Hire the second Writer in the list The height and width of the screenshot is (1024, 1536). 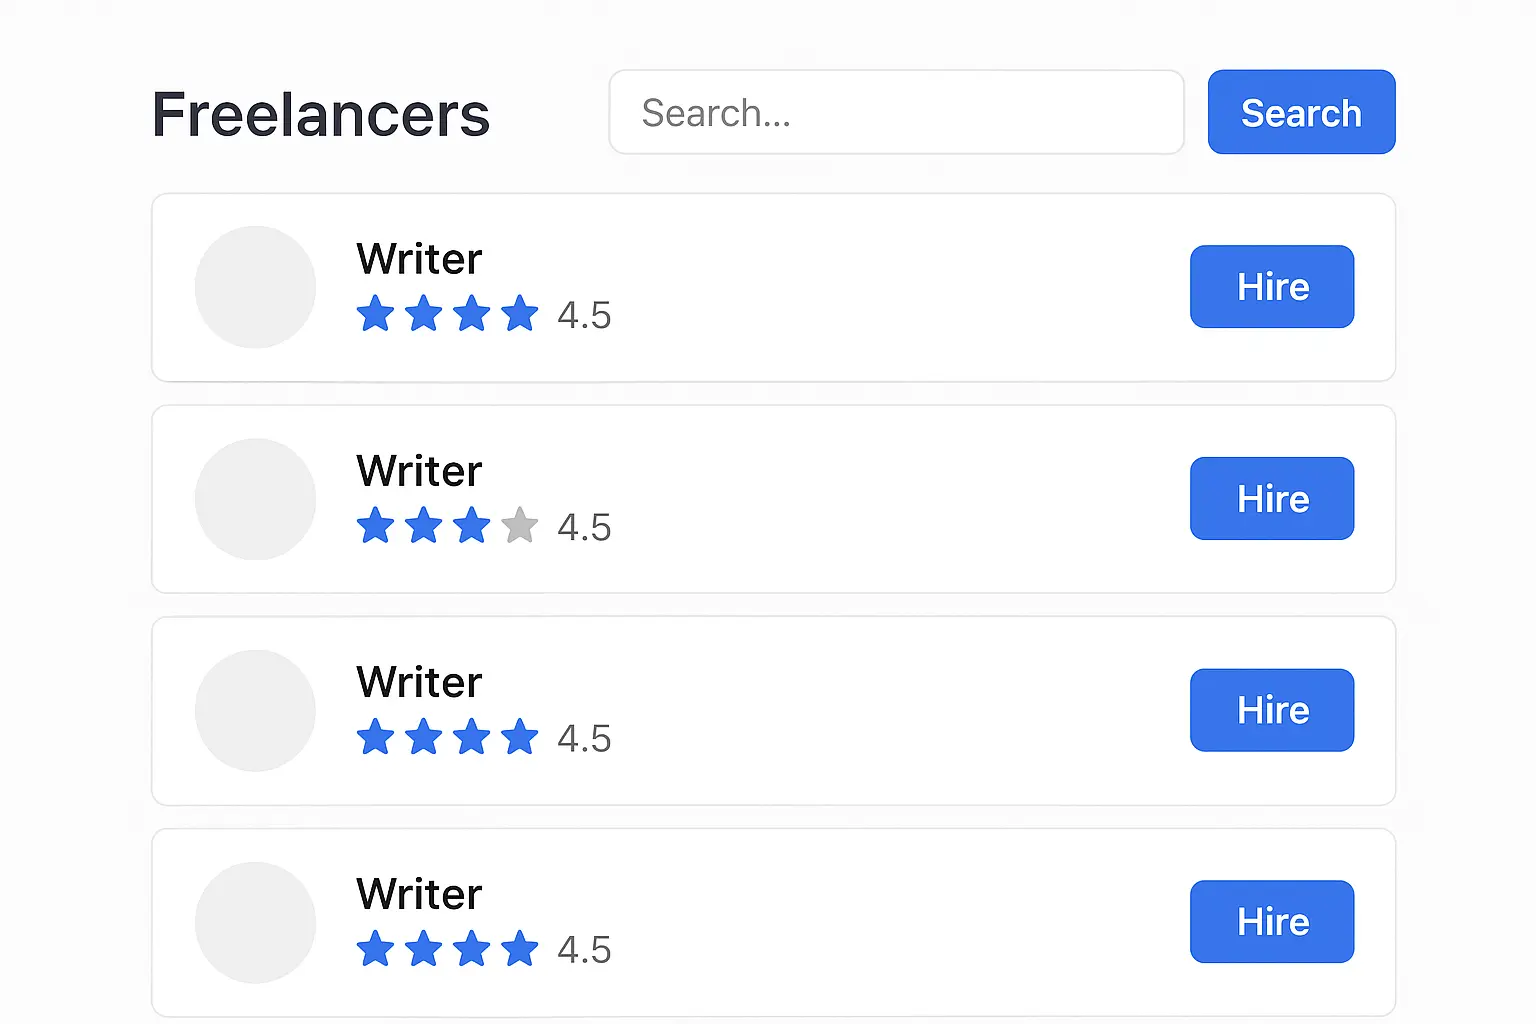[1271, 499]
